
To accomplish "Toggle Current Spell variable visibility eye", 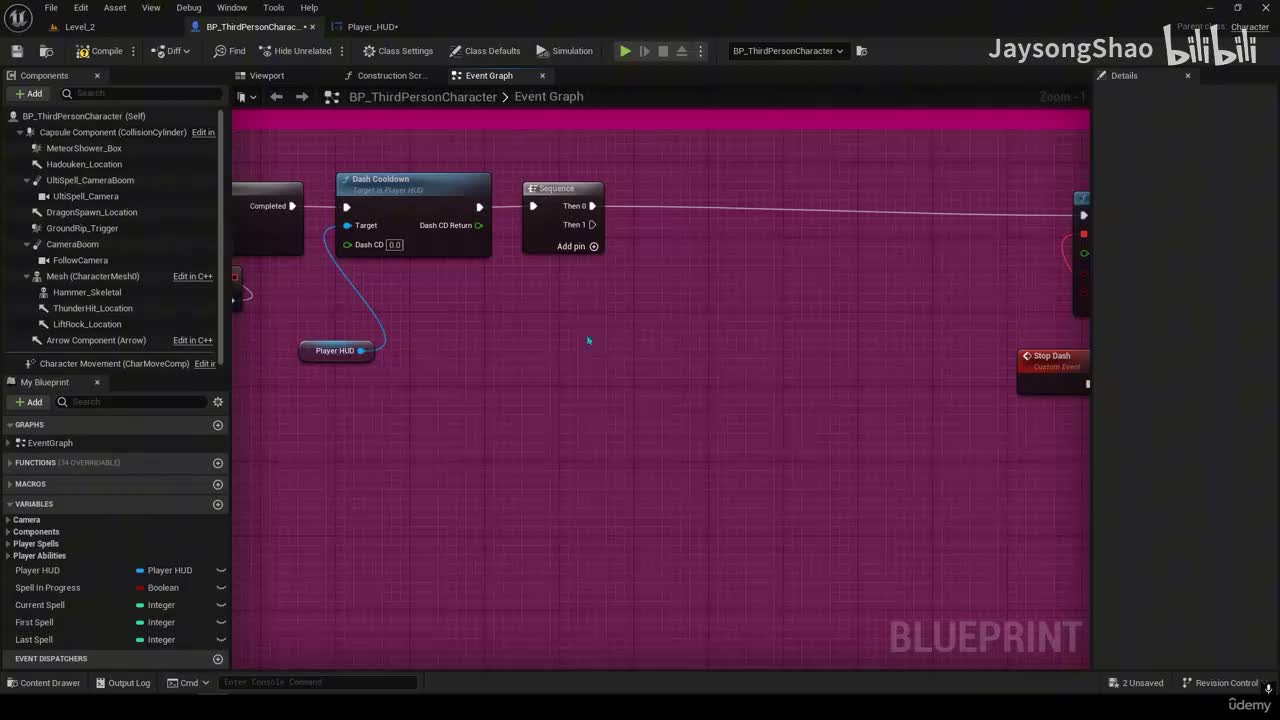I will (221, 605).
